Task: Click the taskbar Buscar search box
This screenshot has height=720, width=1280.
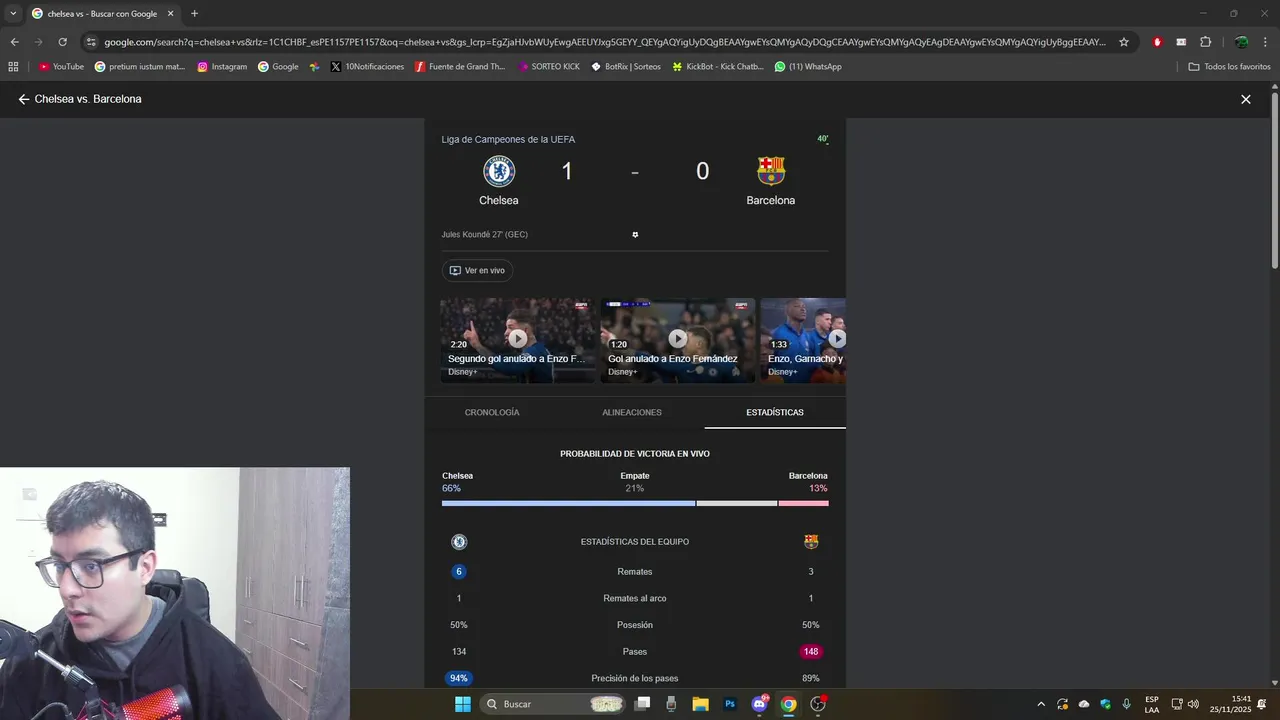Action: 552,704
